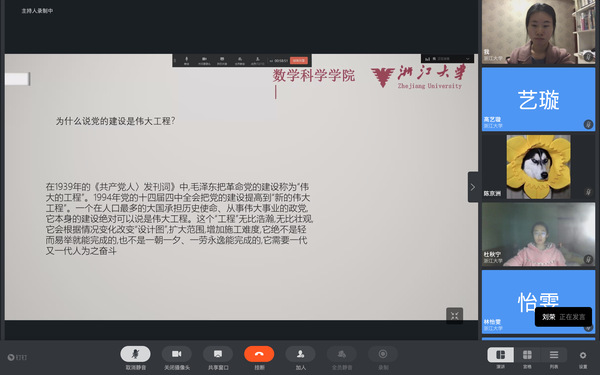Turn off camera using 关闭摄像头 button
Image resolution: width=600 pixels, height=375 pixels.
[177, 354]
